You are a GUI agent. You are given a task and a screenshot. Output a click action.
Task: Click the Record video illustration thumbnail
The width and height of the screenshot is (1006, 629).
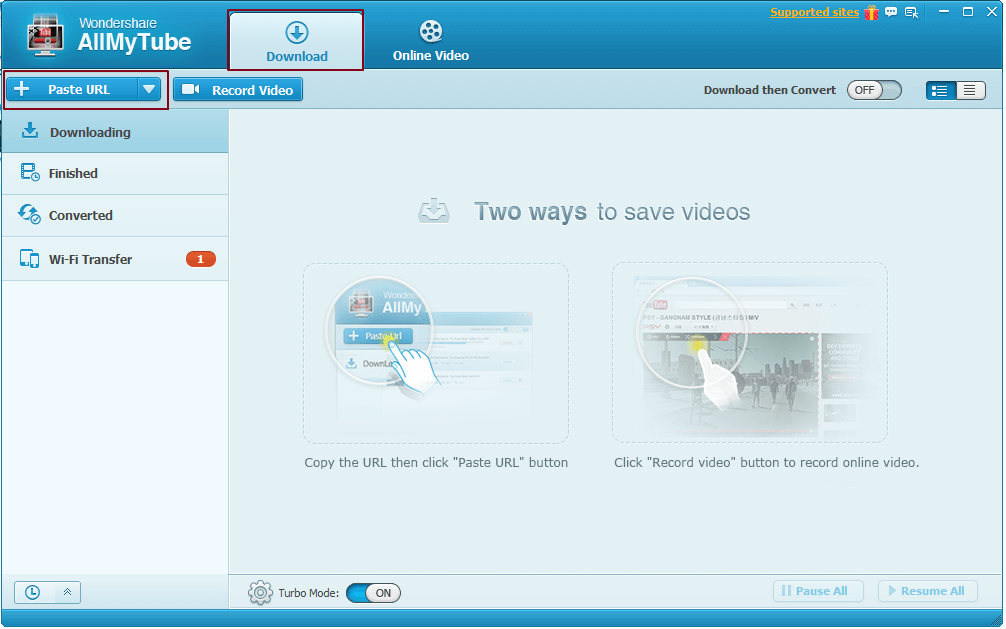click(x=750, y=352)
